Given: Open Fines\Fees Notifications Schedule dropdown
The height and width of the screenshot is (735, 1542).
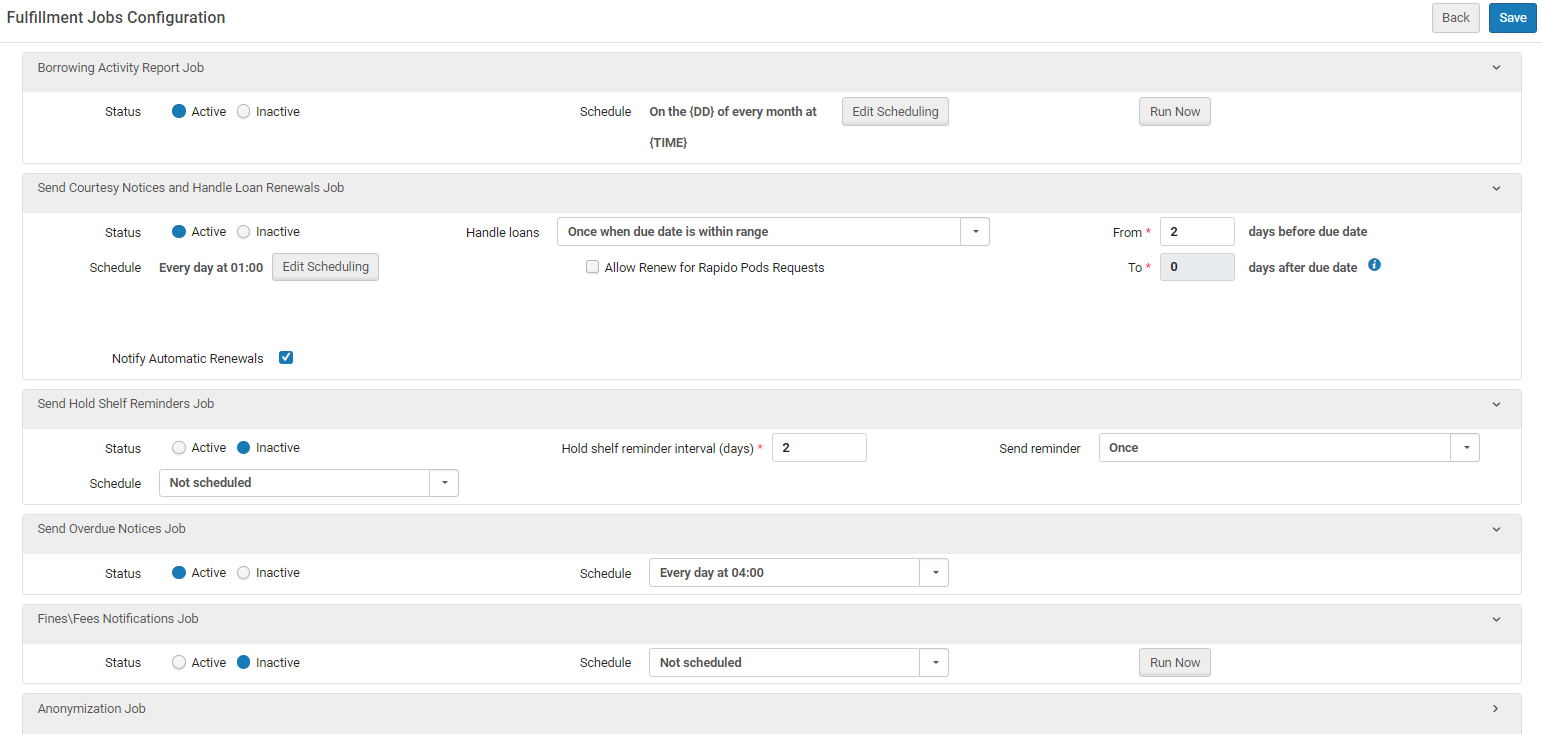Looking at the screenshot, I should pyautogui.click(x=799, y=663).
